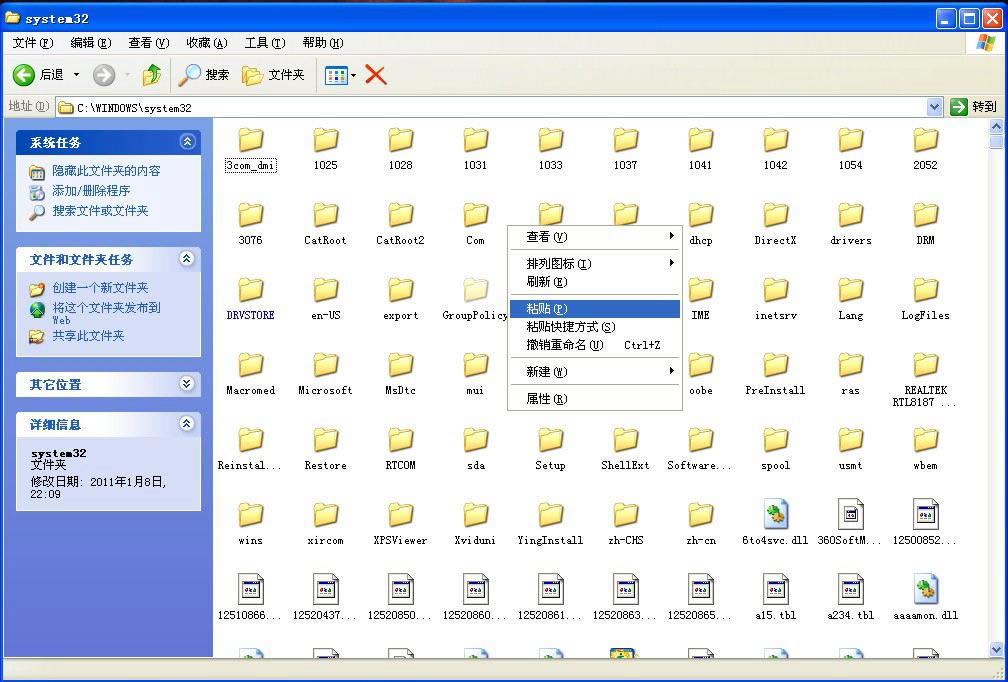Click the Up folder toolbar icon
The image size is (1008, 682).
coord(152,75)
